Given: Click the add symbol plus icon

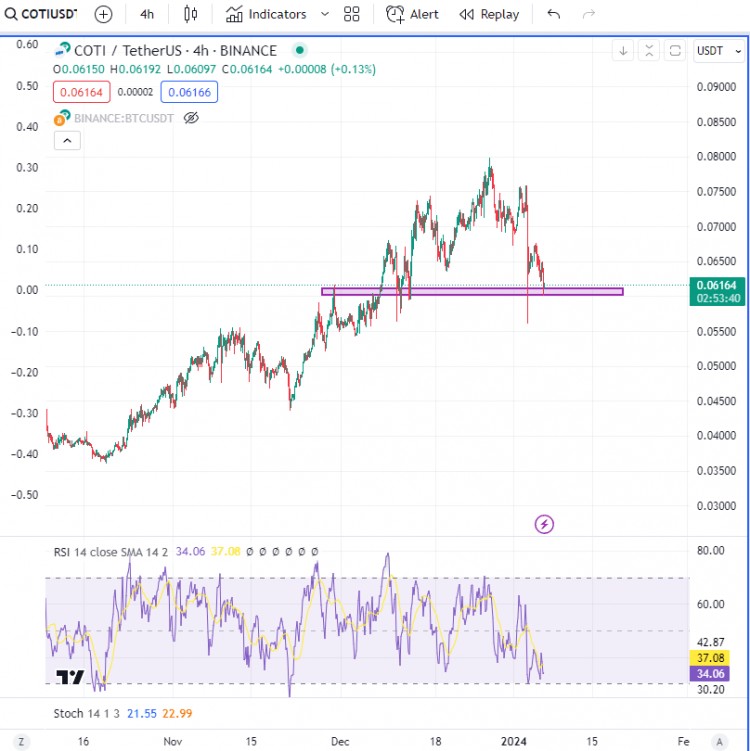Looking at the screenshot, I should pyautogui.click(x=104, y=15).
